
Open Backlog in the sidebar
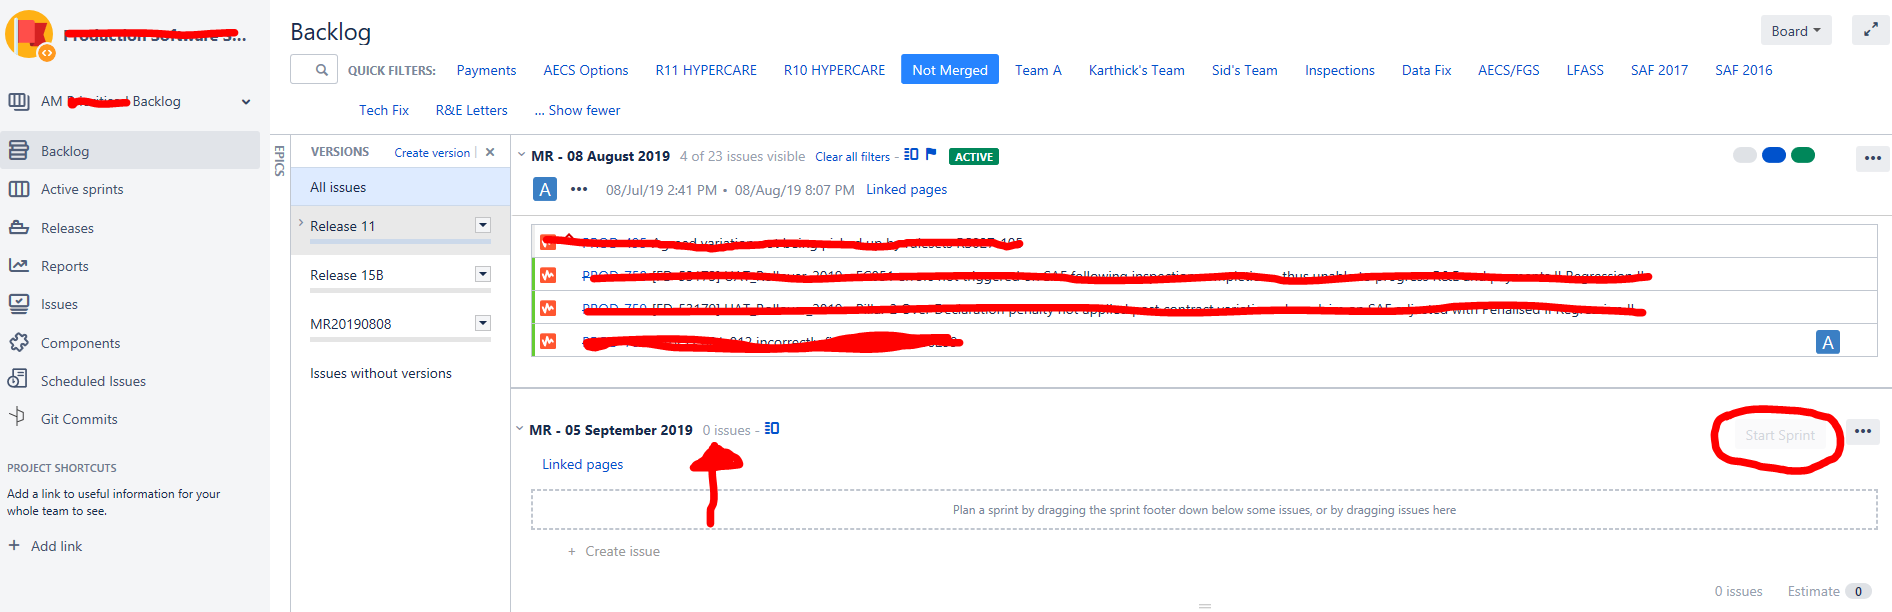[130, 151]
